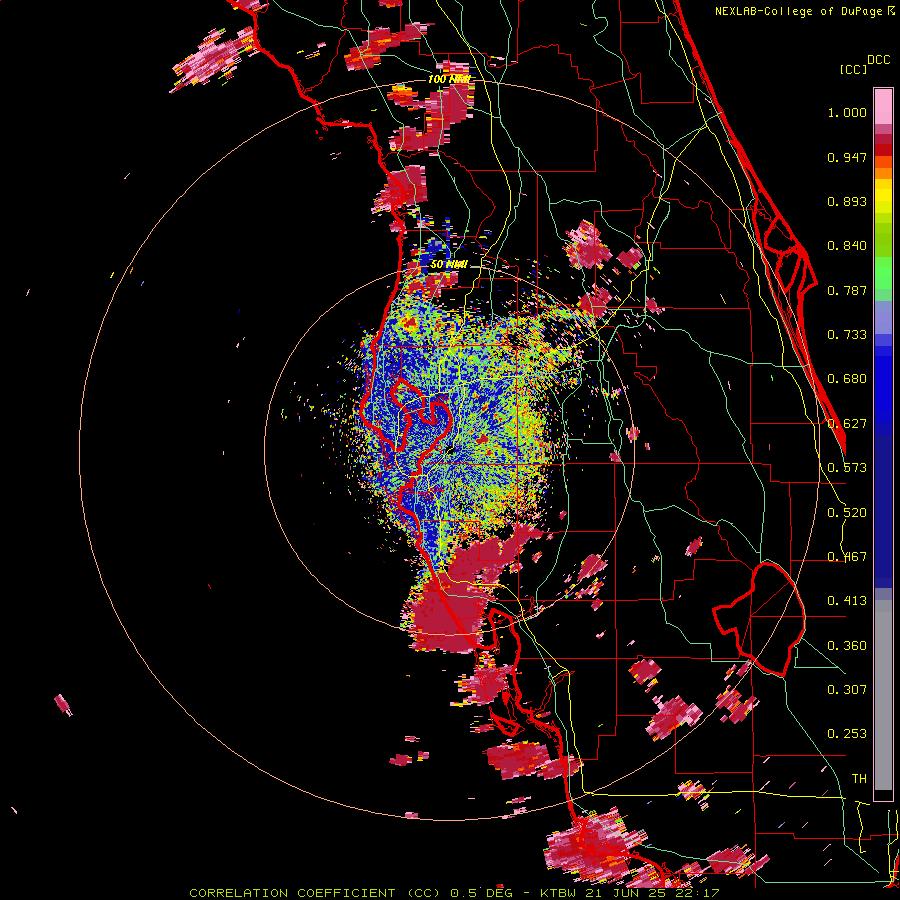The width and height of the screenshot is (900, 900).
Task: Click the "0.573" scale value
Action: click(847, 468)
